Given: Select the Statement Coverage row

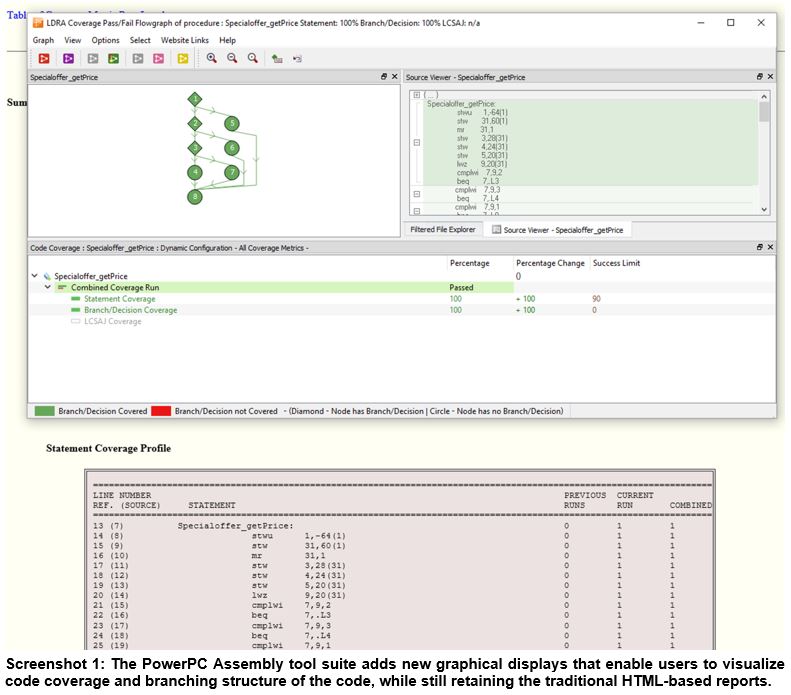Looking at the screenshot, I should [x=402, y=299].
